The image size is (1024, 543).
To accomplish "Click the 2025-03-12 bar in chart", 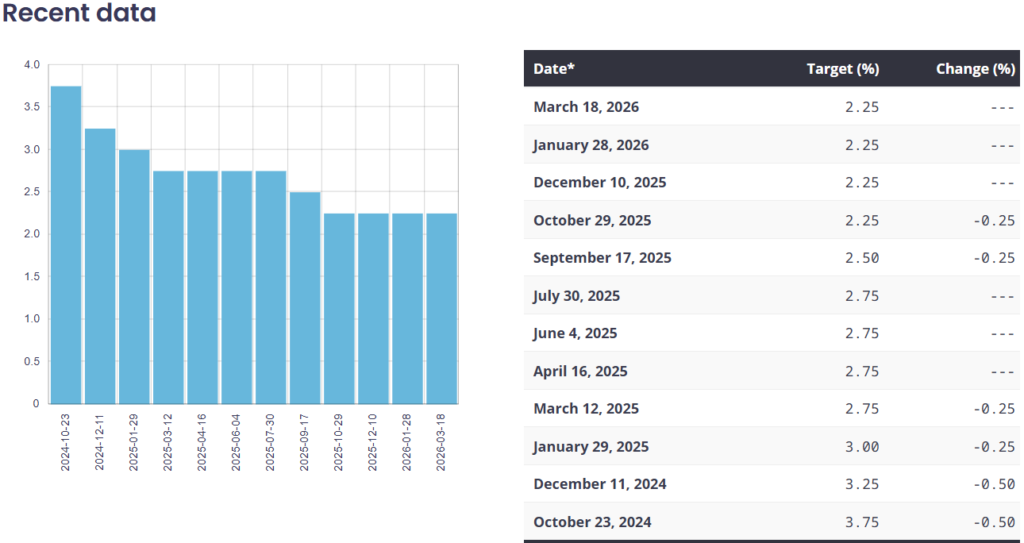I will click(168, 287).
